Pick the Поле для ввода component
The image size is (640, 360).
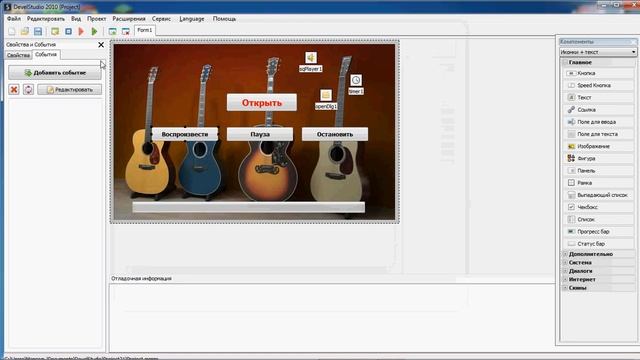point(598,122)
